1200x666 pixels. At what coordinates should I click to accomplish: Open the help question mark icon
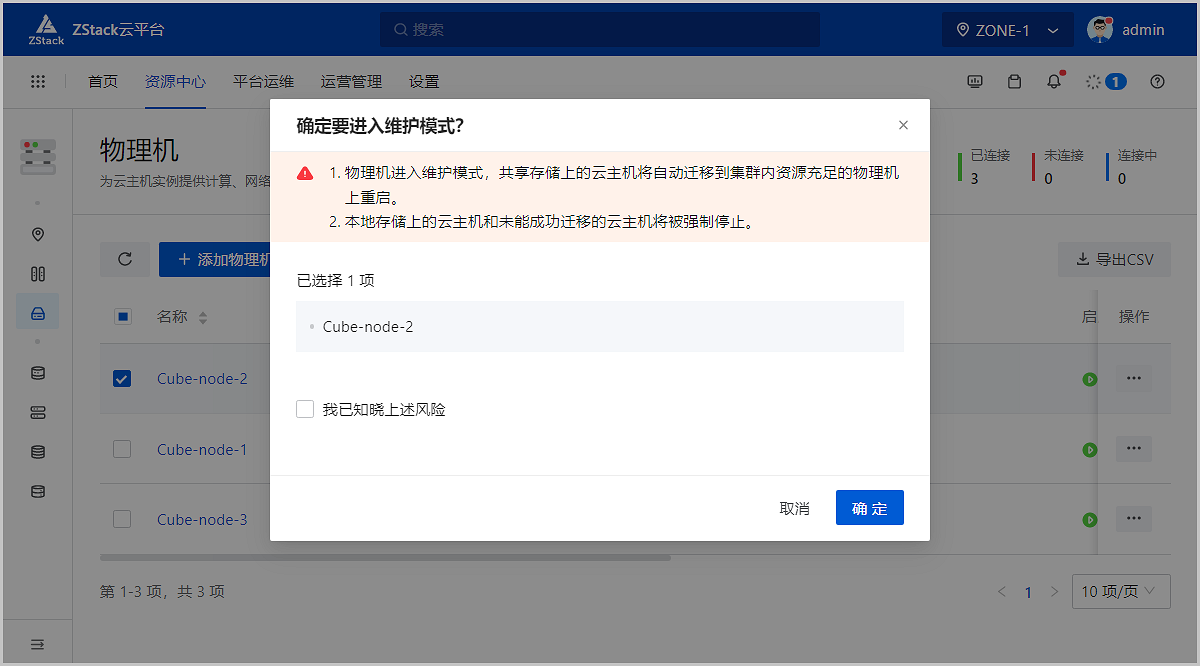(1158, 82)
